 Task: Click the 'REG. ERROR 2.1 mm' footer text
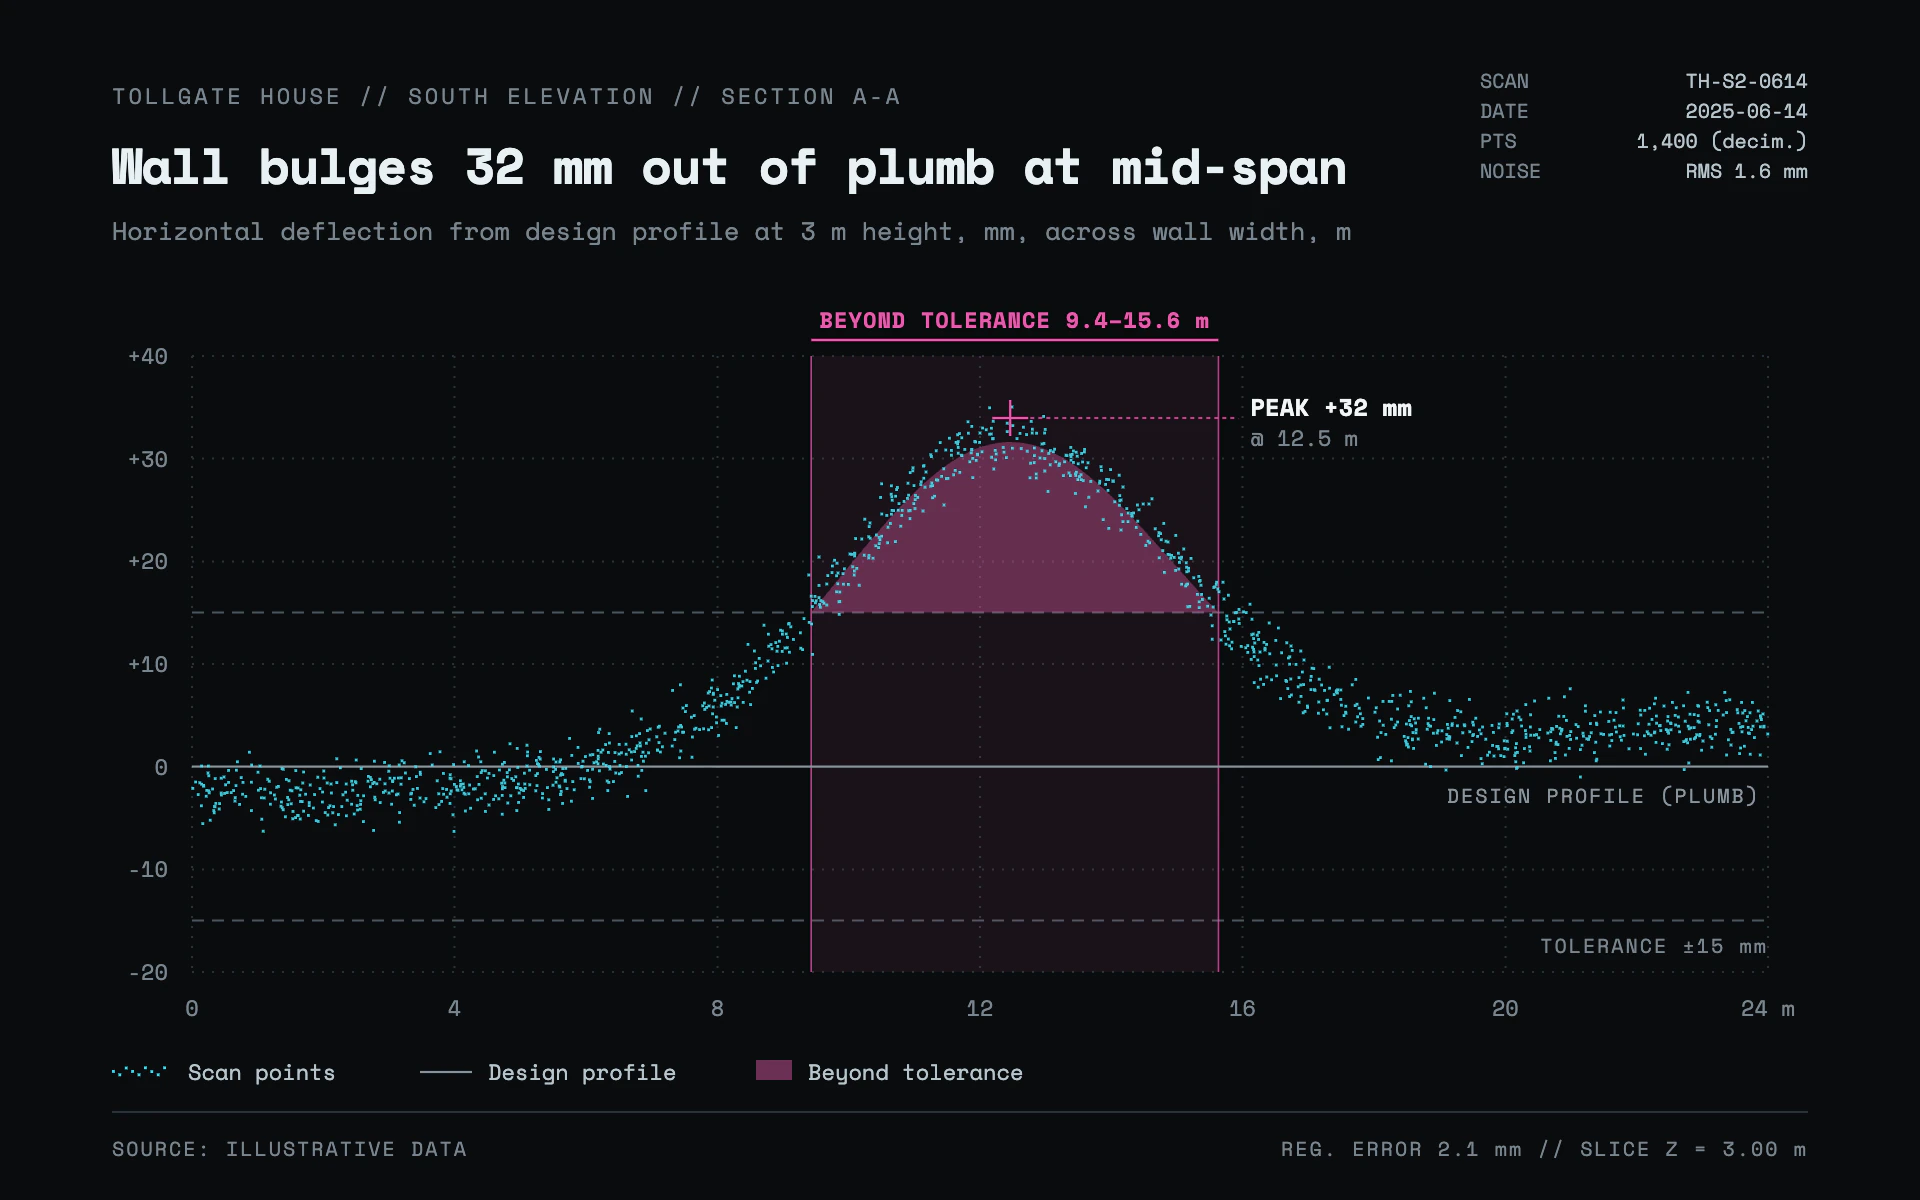[x=1401, y=1149]
